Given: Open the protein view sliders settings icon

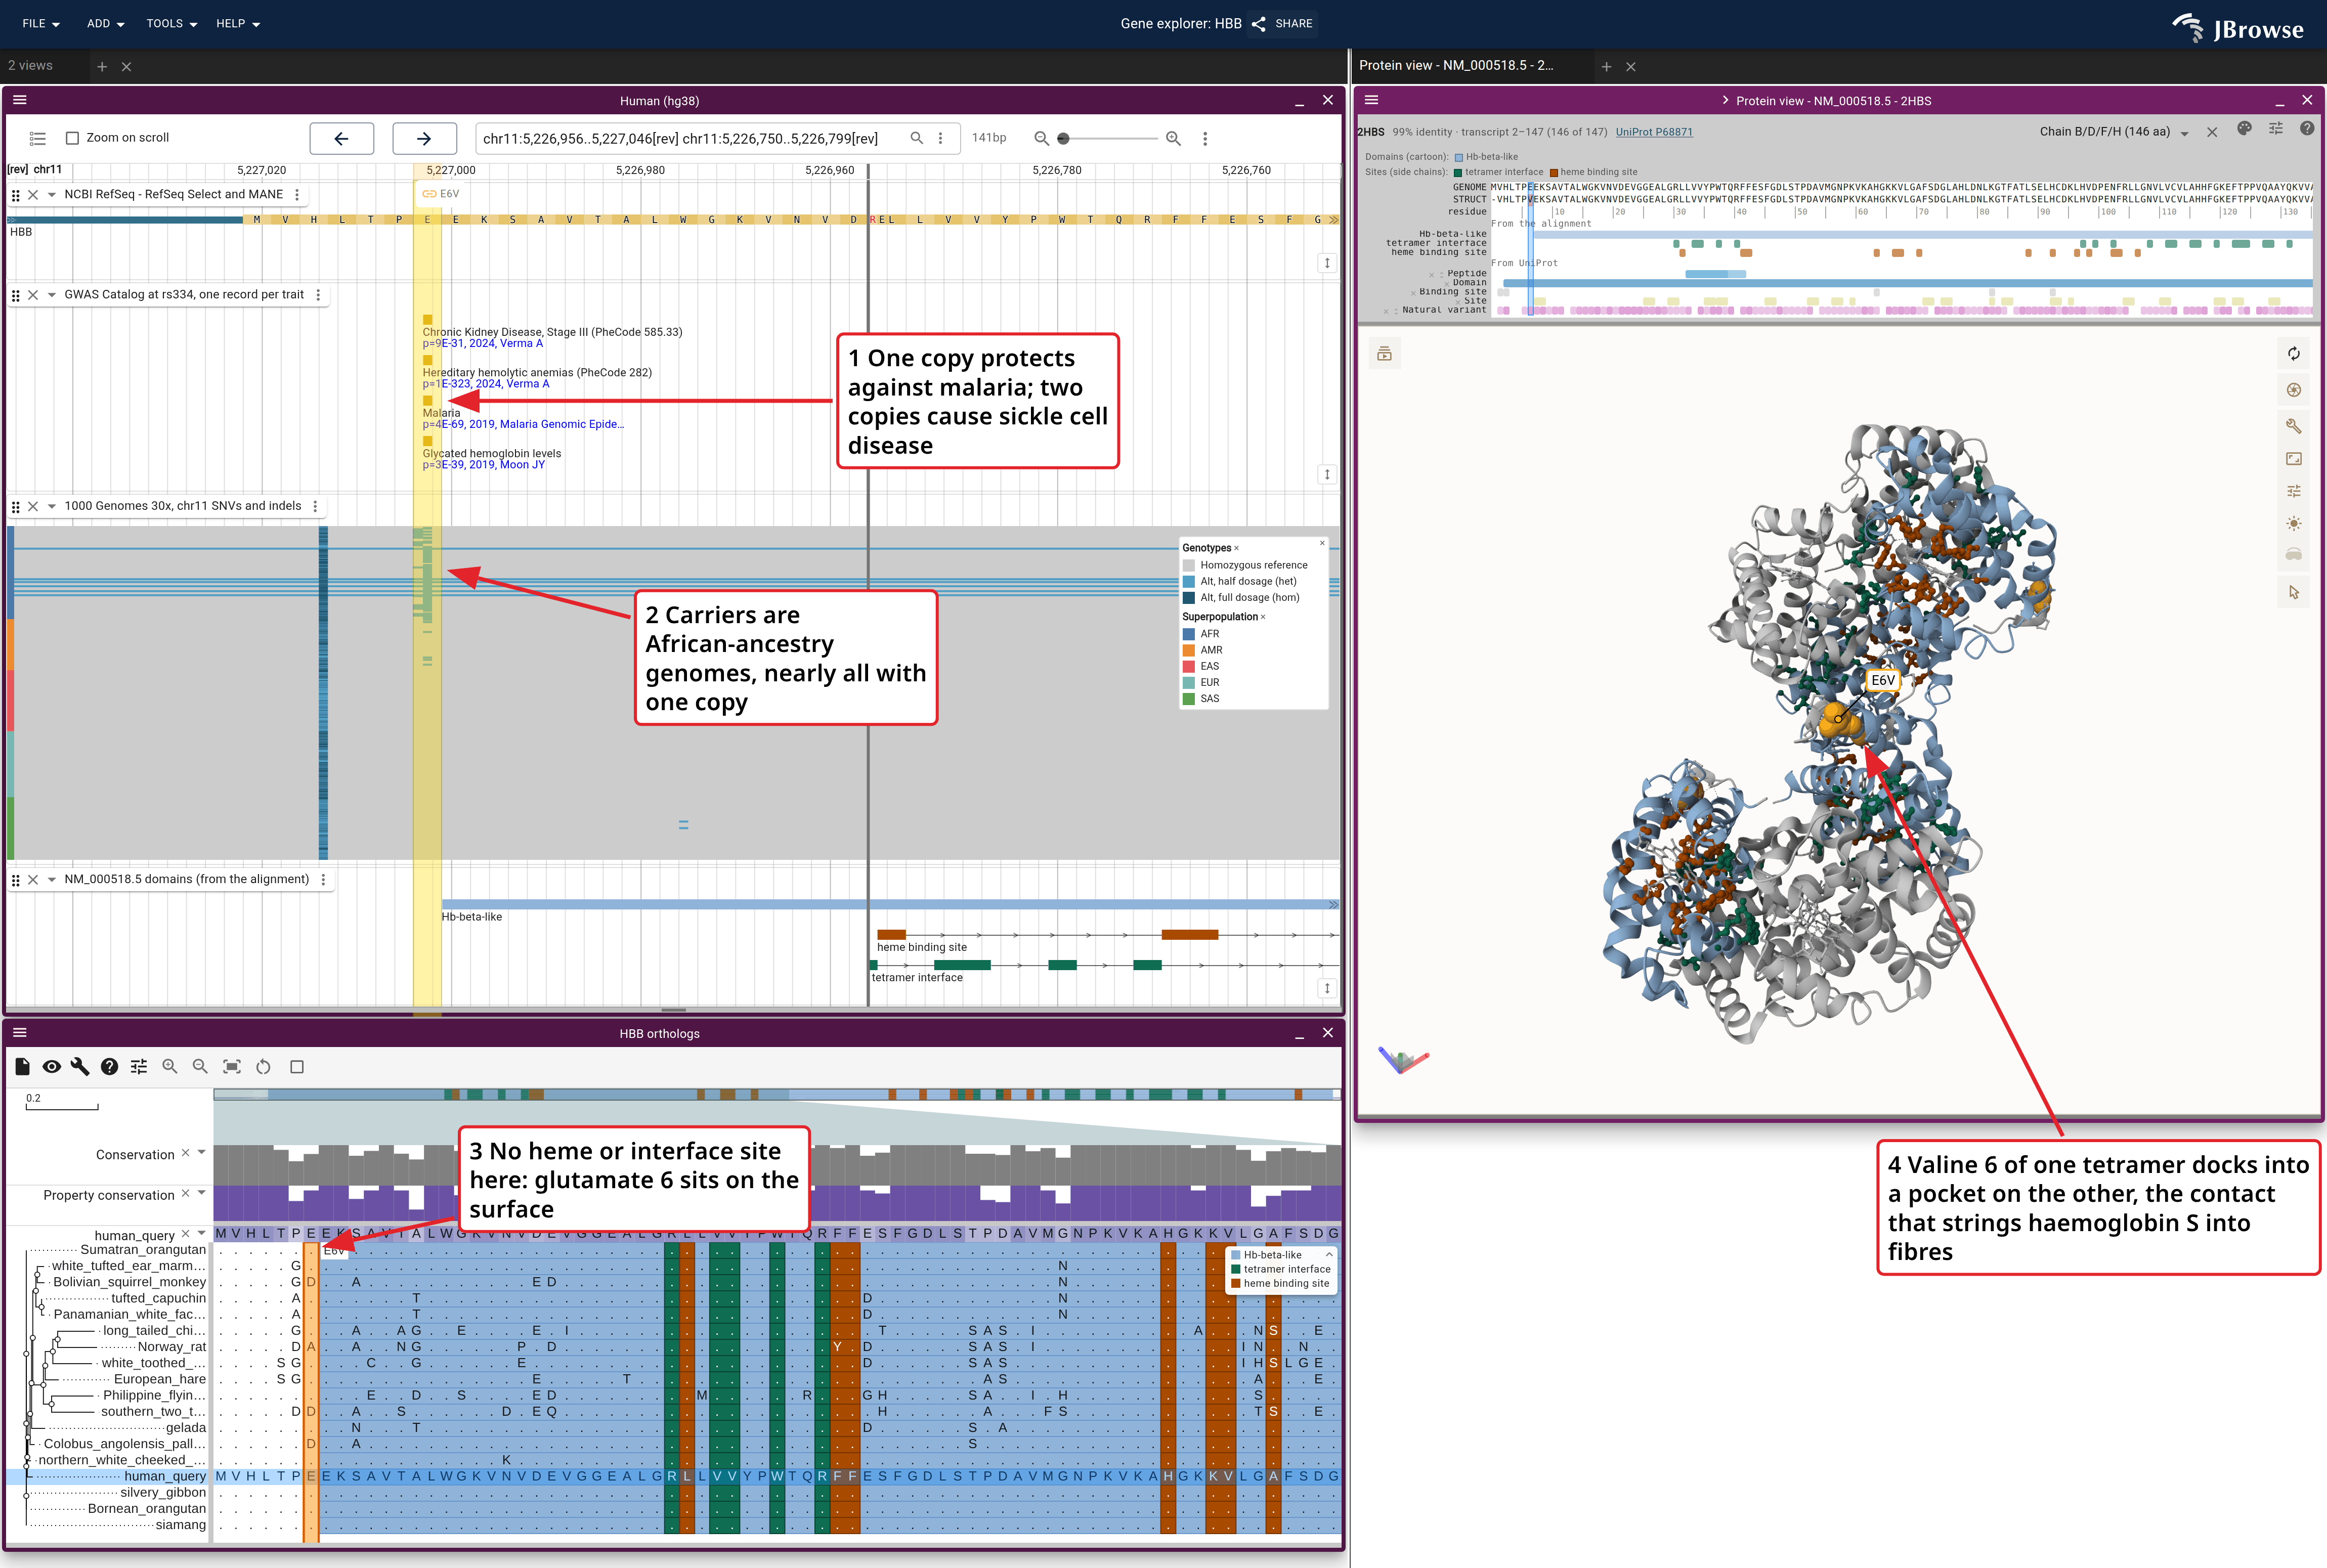Looking at the screenshot, I should [x=2276, y=129].
